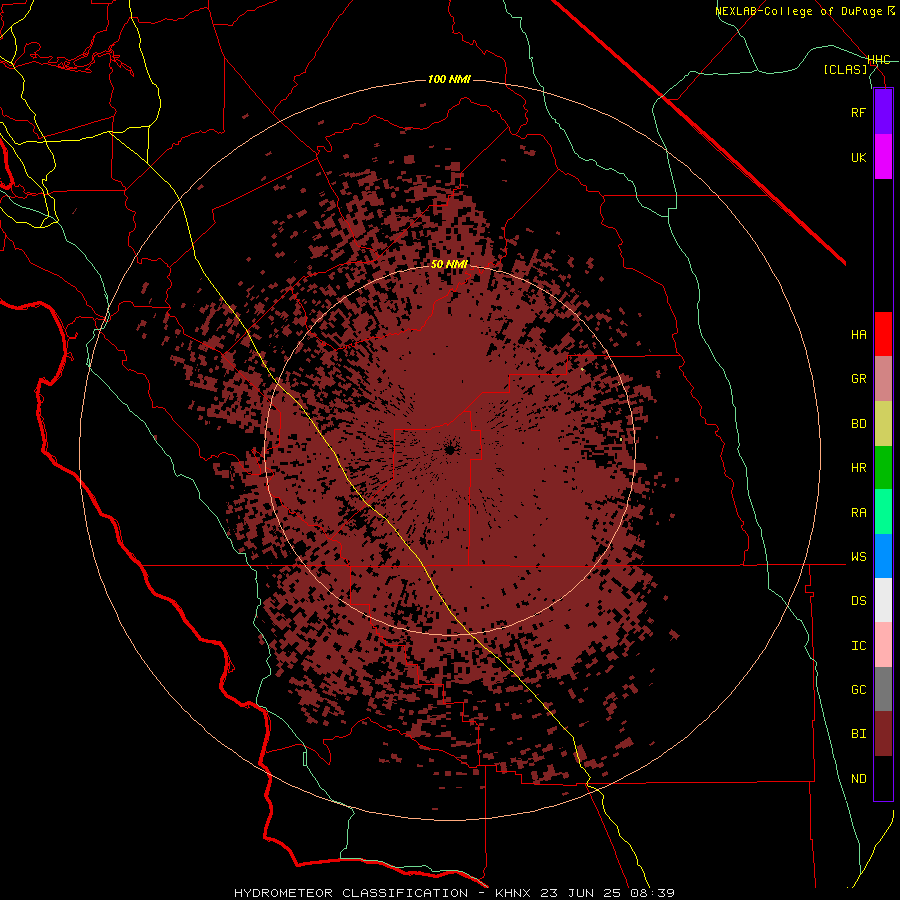
Task: Click the RF legend label
Action: [x=858, y=112]
